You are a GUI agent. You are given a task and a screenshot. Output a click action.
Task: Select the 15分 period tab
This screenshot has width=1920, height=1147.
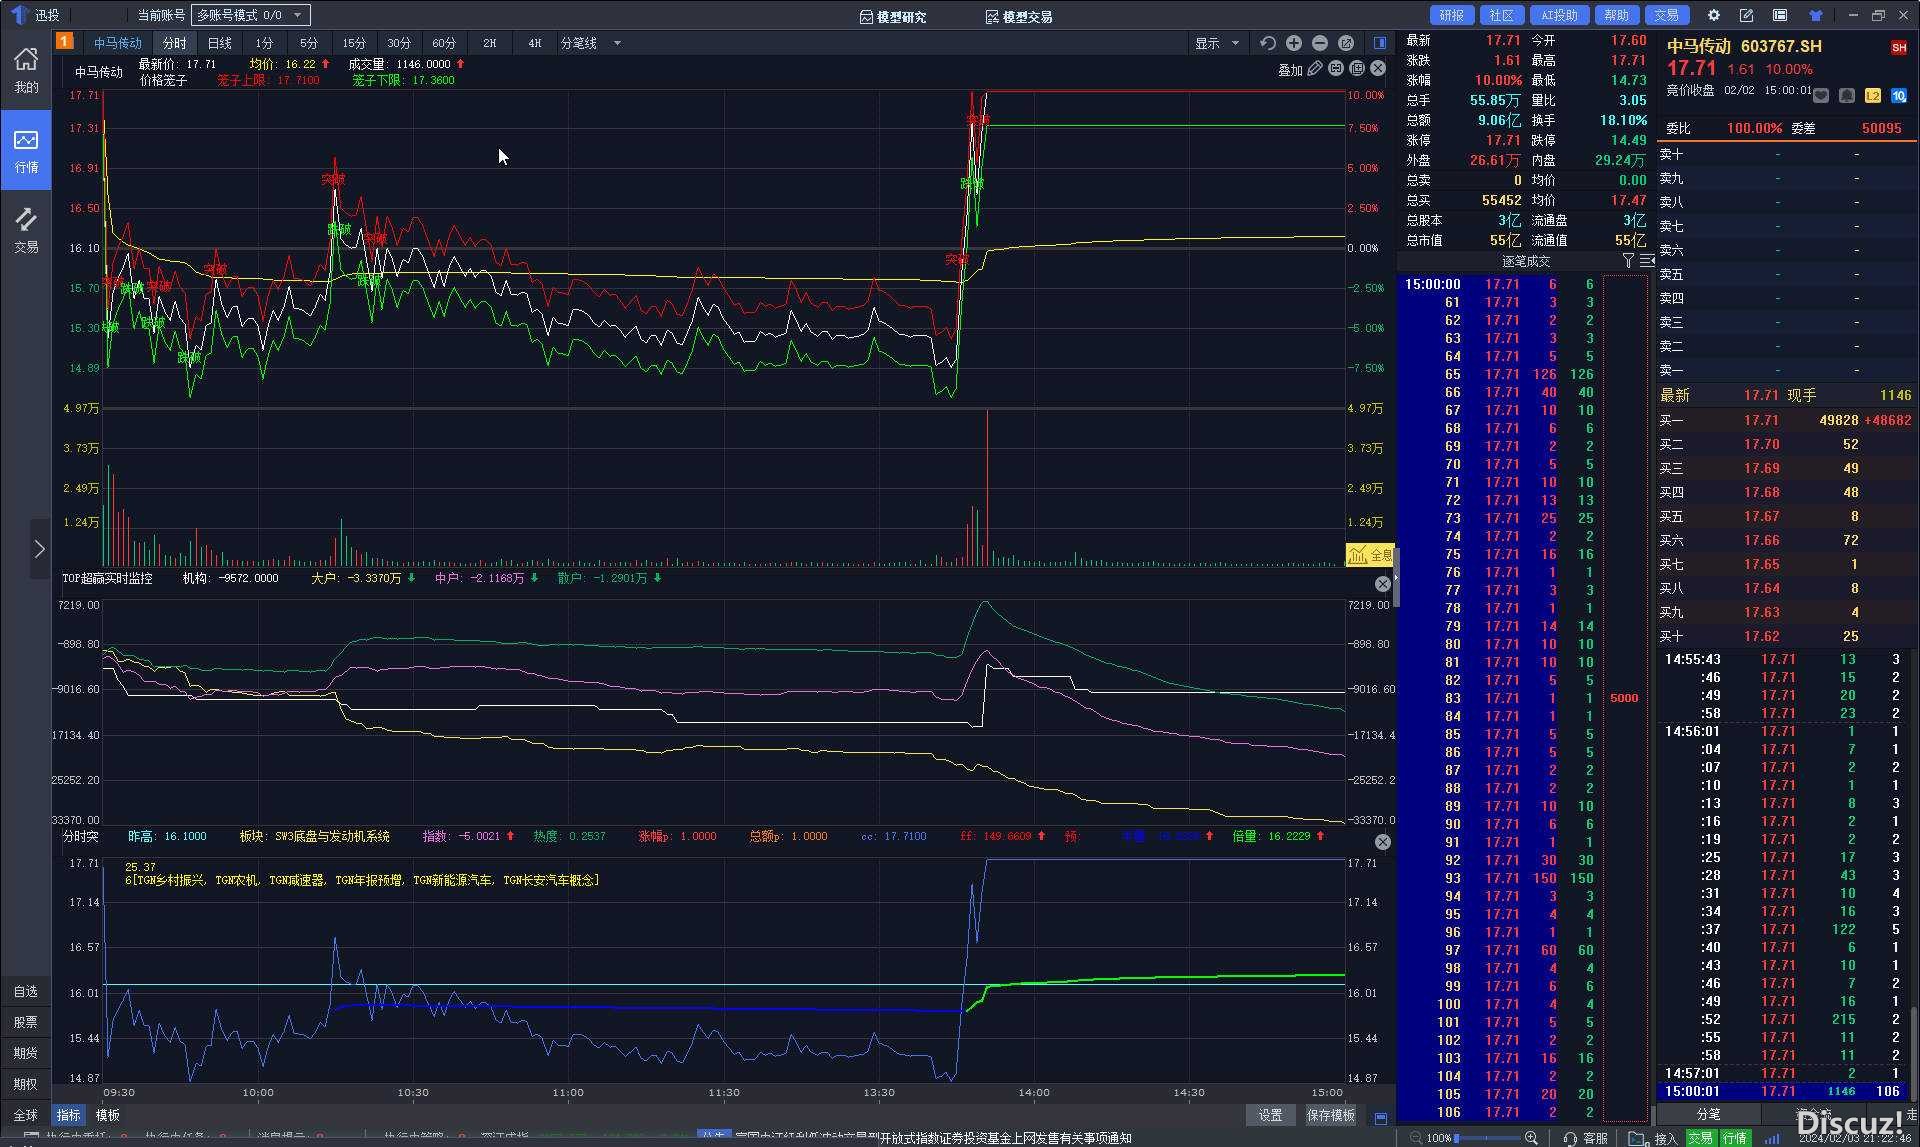coord(354,43)
